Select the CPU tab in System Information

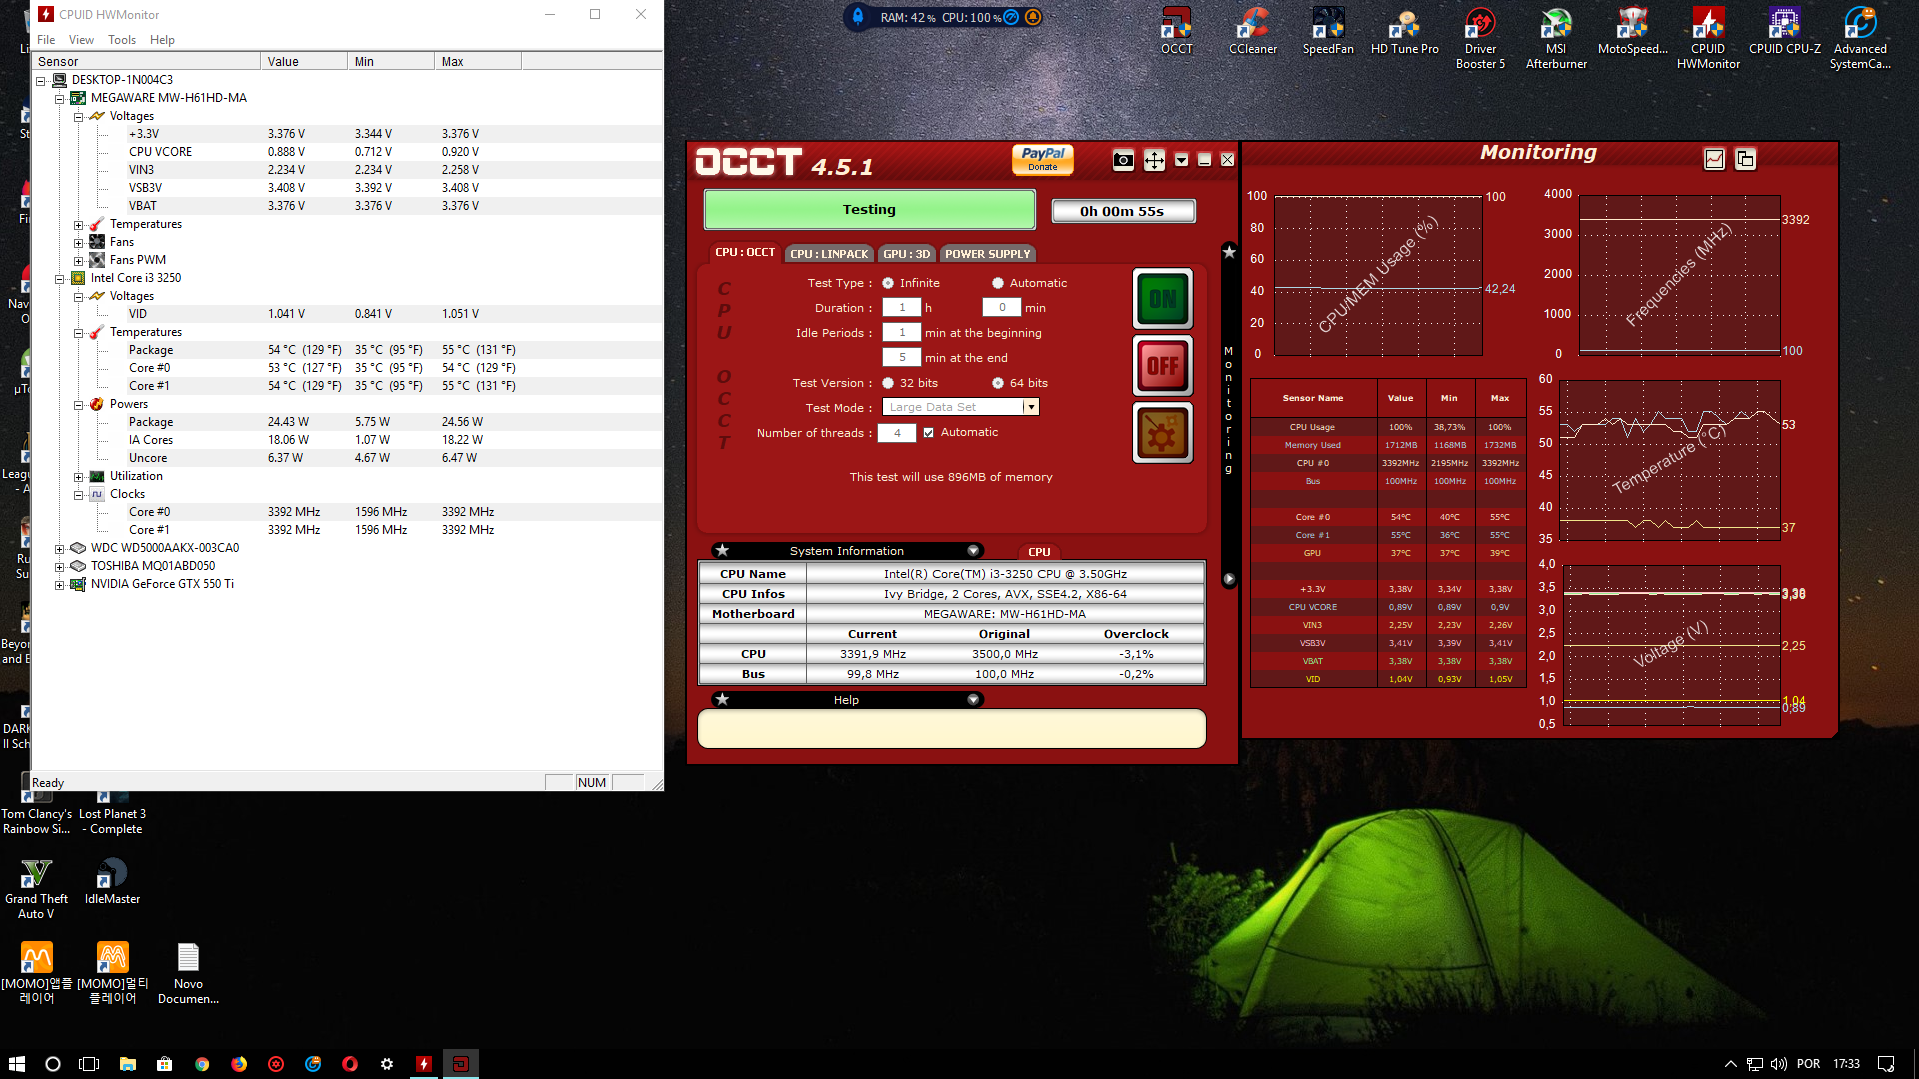click(1039, 552)
